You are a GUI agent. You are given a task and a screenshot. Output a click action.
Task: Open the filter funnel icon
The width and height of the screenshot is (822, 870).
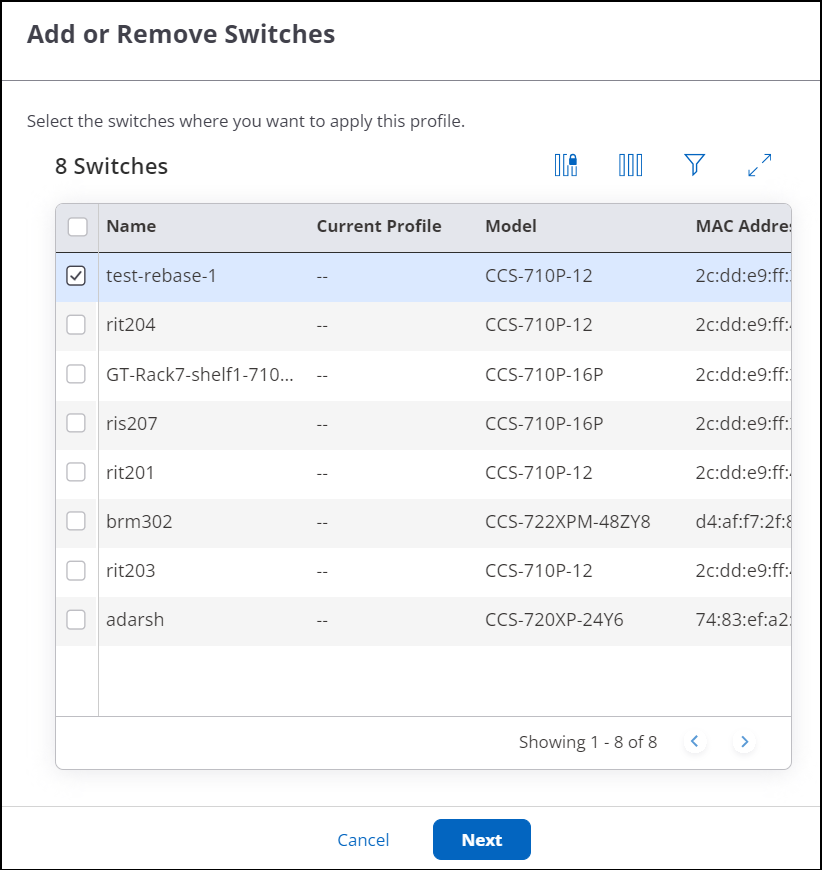(695, 165)
